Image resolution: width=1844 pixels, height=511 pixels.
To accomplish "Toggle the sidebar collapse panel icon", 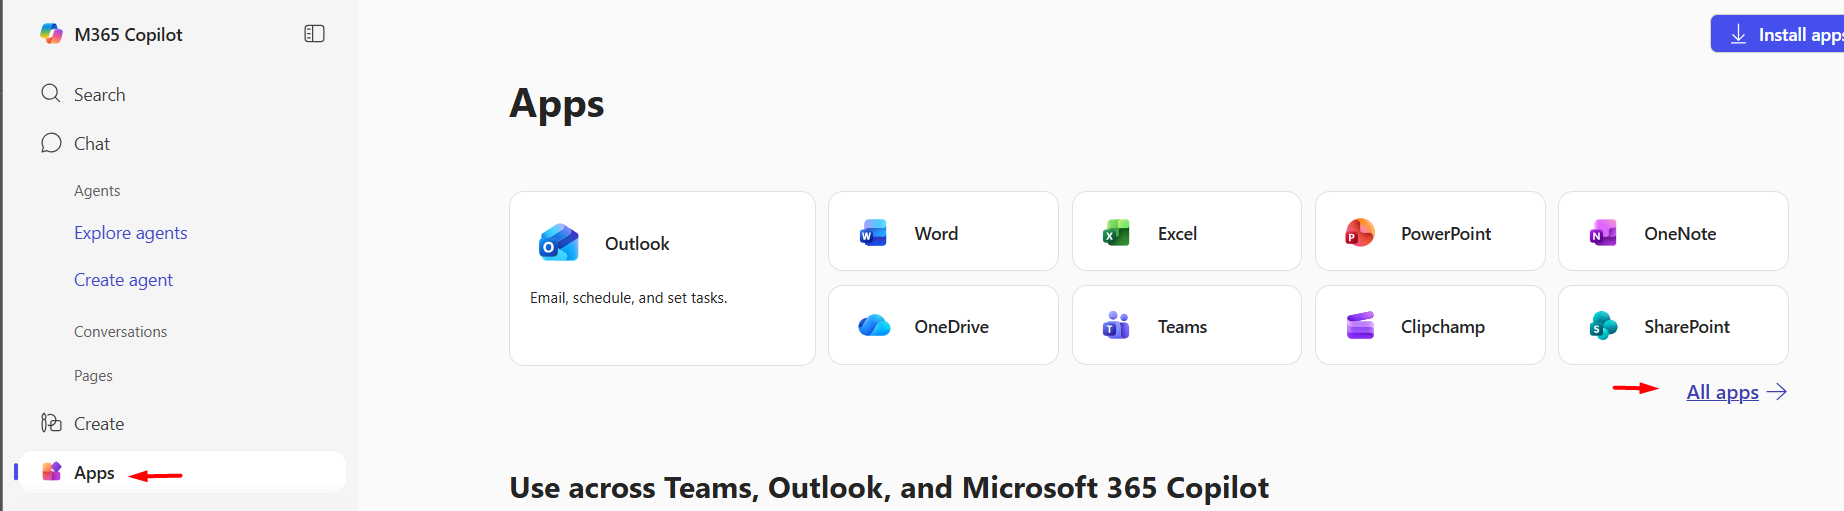I will point(314,34).
